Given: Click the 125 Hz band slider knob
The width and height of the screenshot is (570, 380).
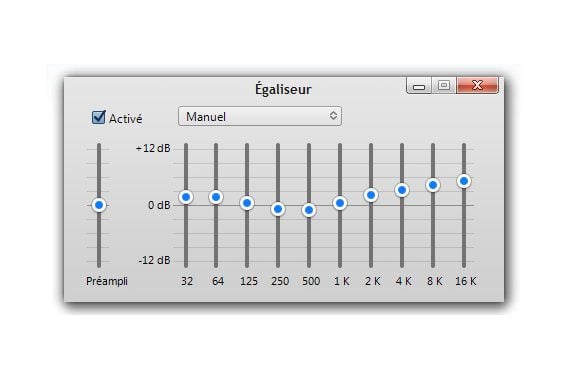Looking at the screenshot, I should point(247,203).
